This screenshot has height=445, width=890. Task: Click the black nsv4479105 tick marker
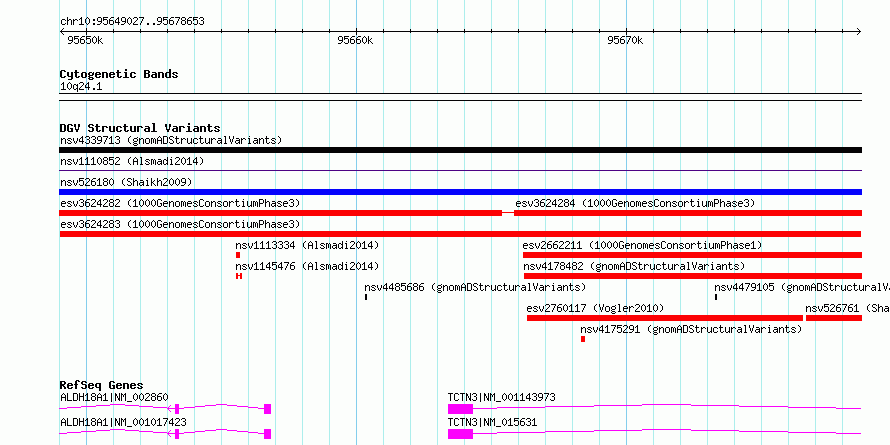(716, 297)
